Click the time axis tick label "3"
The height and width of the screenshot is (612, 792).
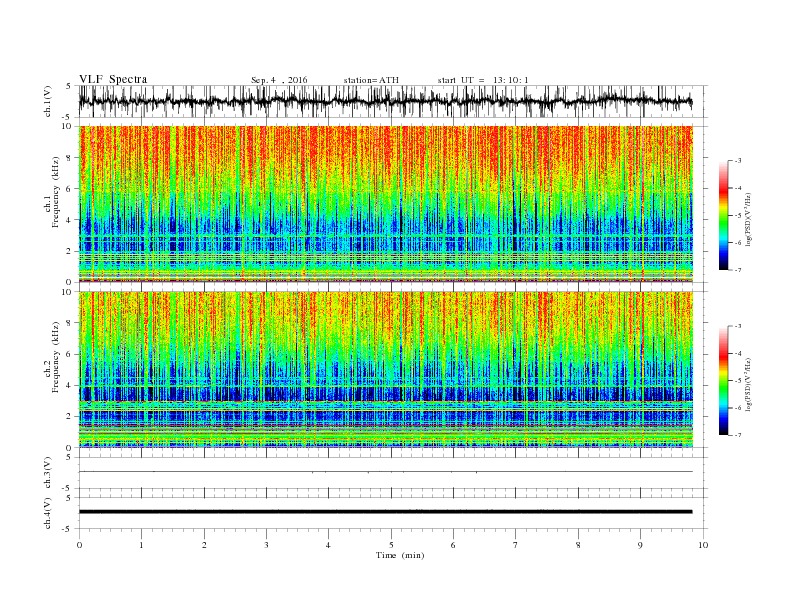point(266,545)
